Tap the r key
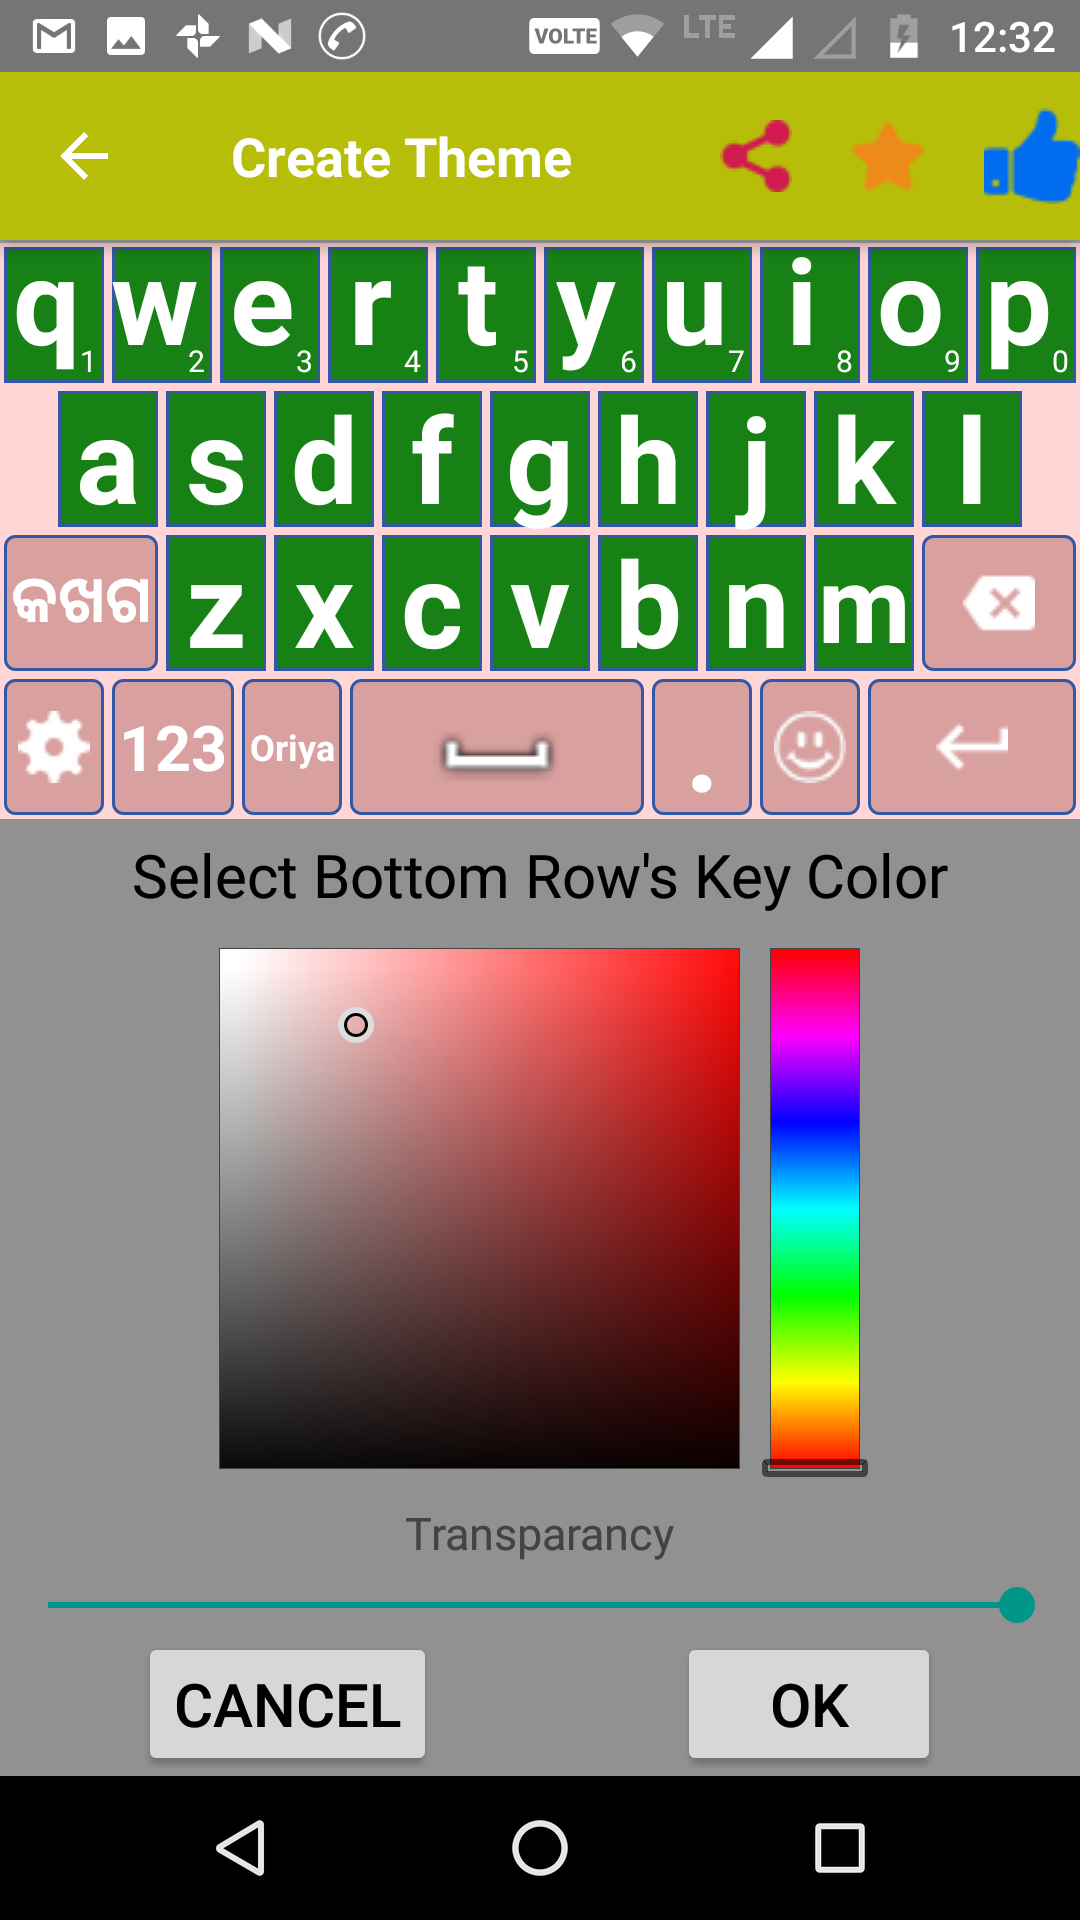The width and height of the screenshot is (1080, 1920). (x=378, y=315)
